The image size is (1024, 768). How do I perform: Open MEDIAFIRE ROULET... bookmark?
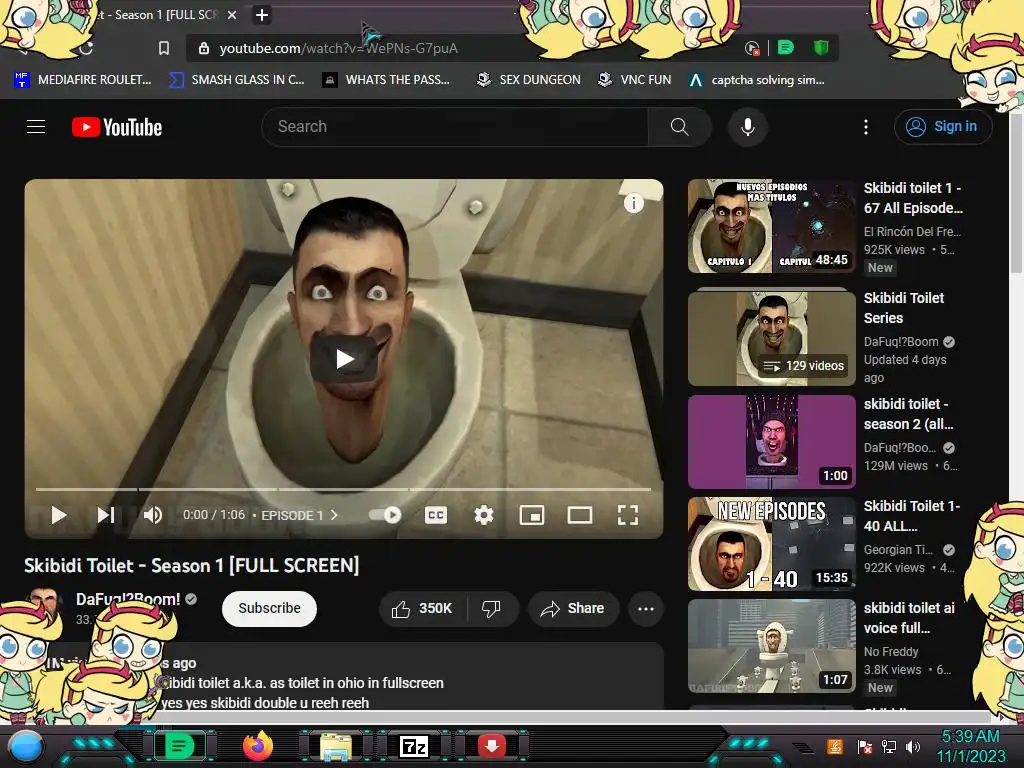[82, 80]
